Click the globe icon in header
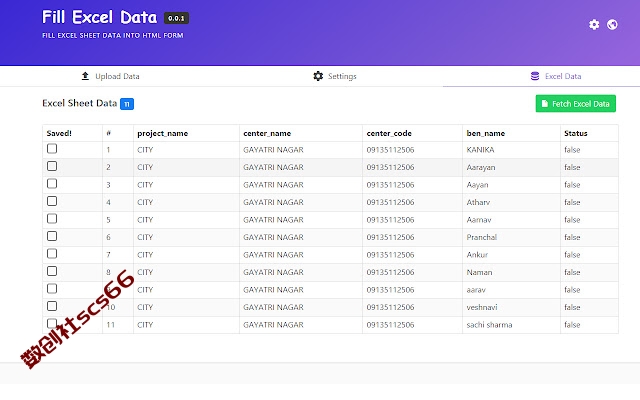 click(612, 24)
